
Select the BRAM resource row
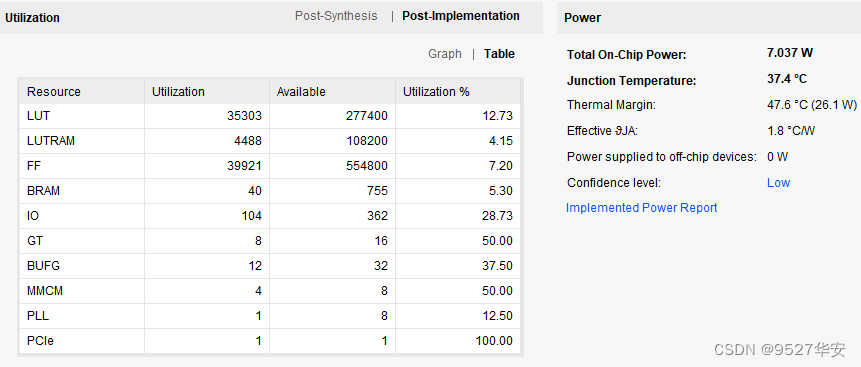[x=270, y=191]
